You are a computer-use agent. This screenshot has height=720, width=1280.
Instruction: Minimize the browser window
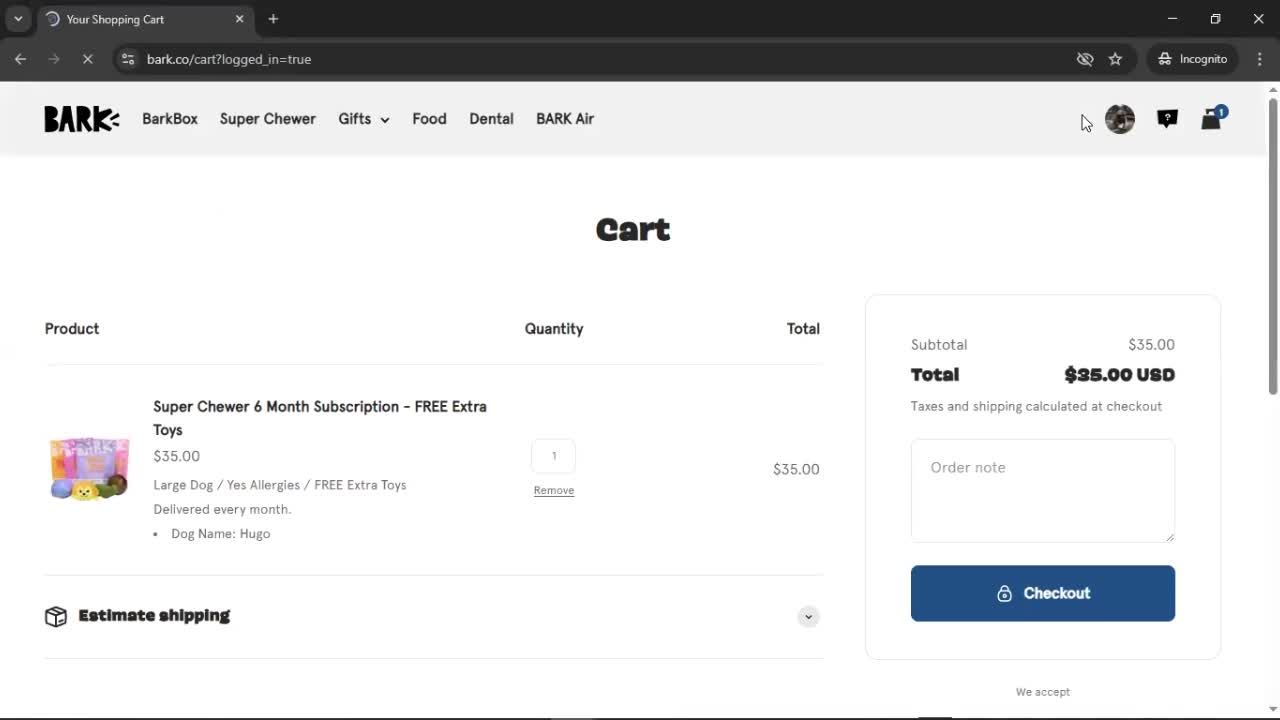(x=1173, y=19)
